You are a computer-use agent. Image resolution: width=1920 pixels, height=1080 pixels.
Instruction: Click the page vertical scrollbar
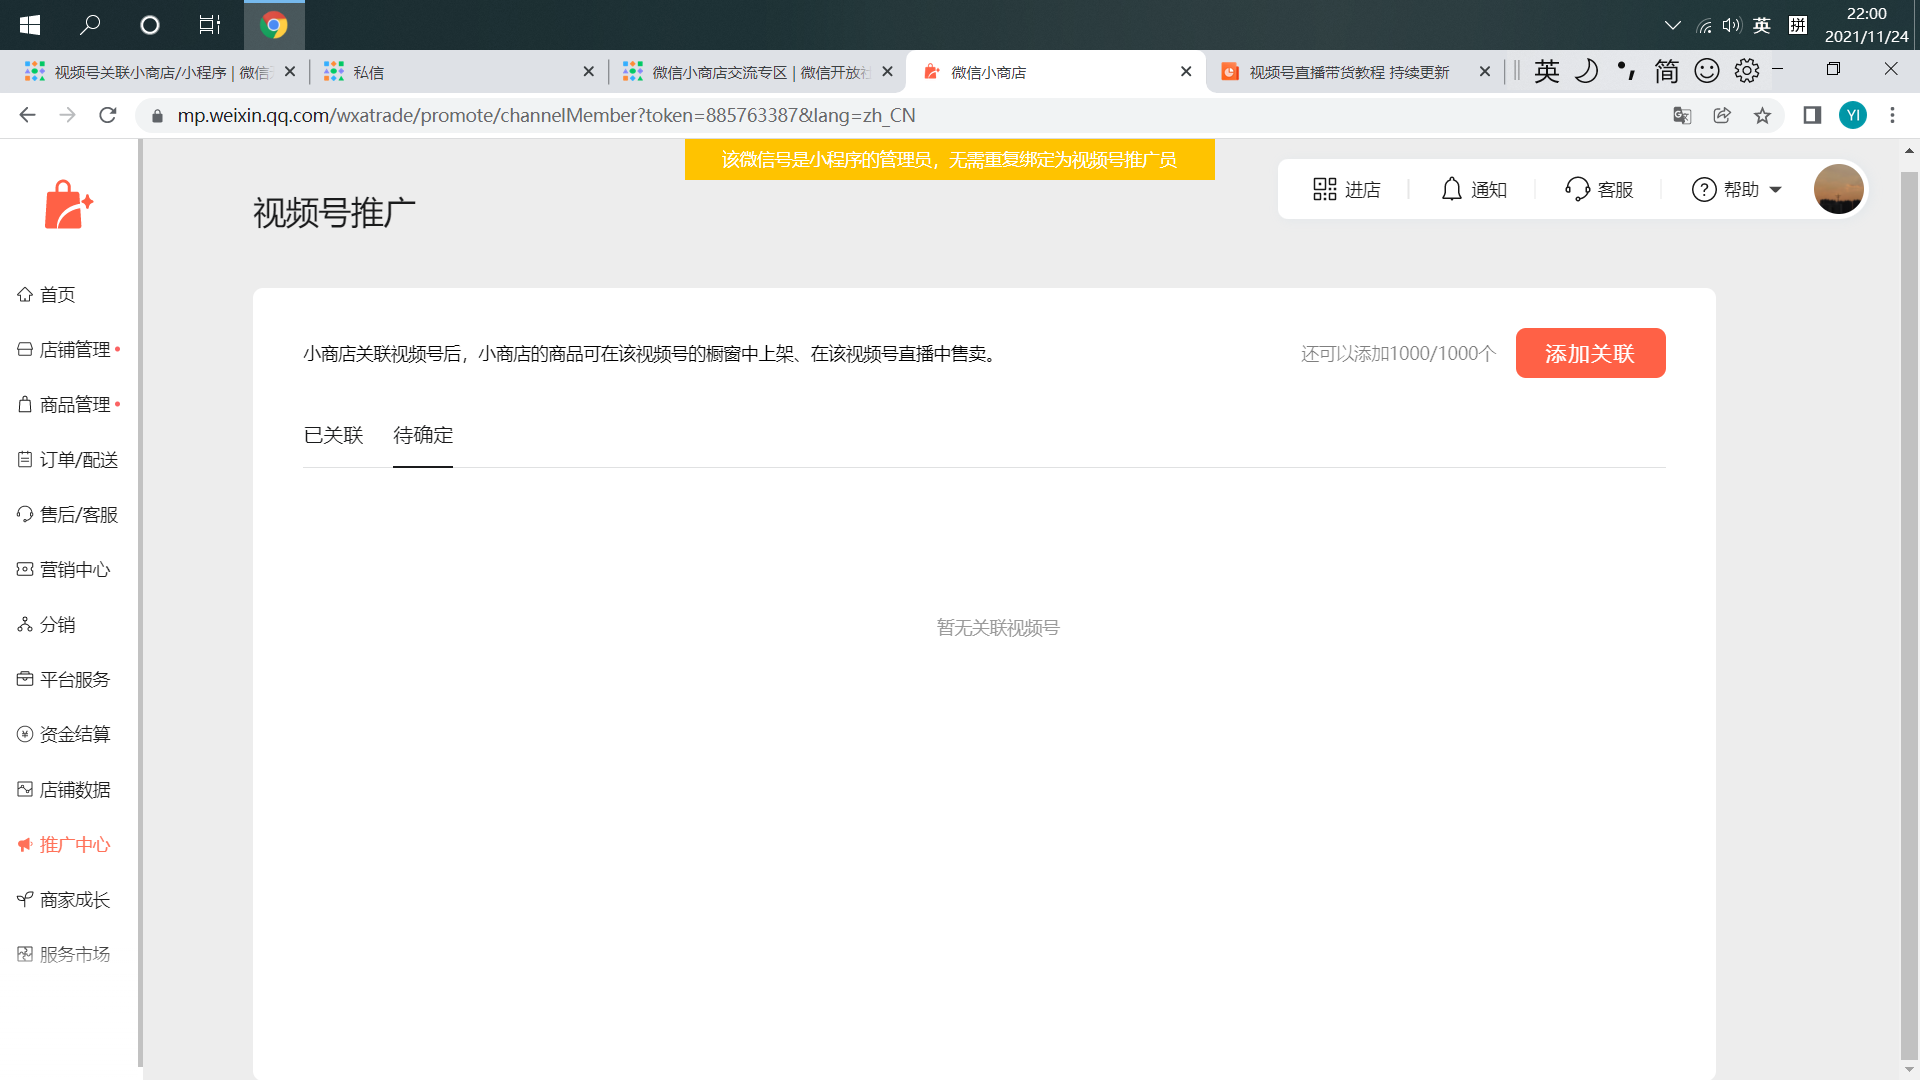[x=1909, y=600]
